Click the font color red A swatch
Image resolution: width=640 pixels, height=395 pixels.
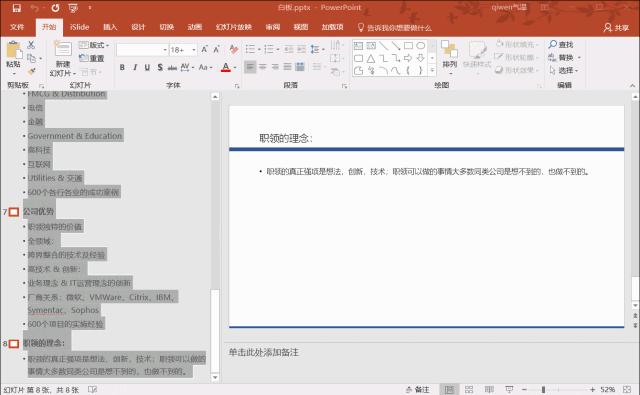coord(226,67)
